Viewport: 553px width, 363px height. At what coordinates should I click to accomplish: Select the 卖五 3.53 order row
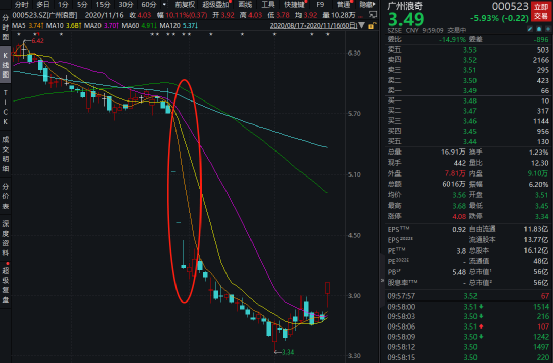tap(468, 50)
